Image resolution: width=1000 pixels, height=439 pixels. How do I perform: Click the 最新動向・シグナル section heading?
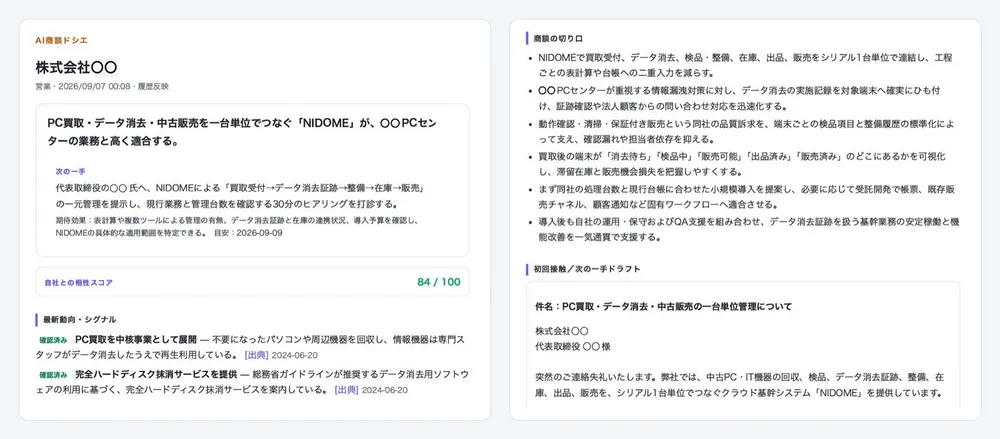click(79, 319)
